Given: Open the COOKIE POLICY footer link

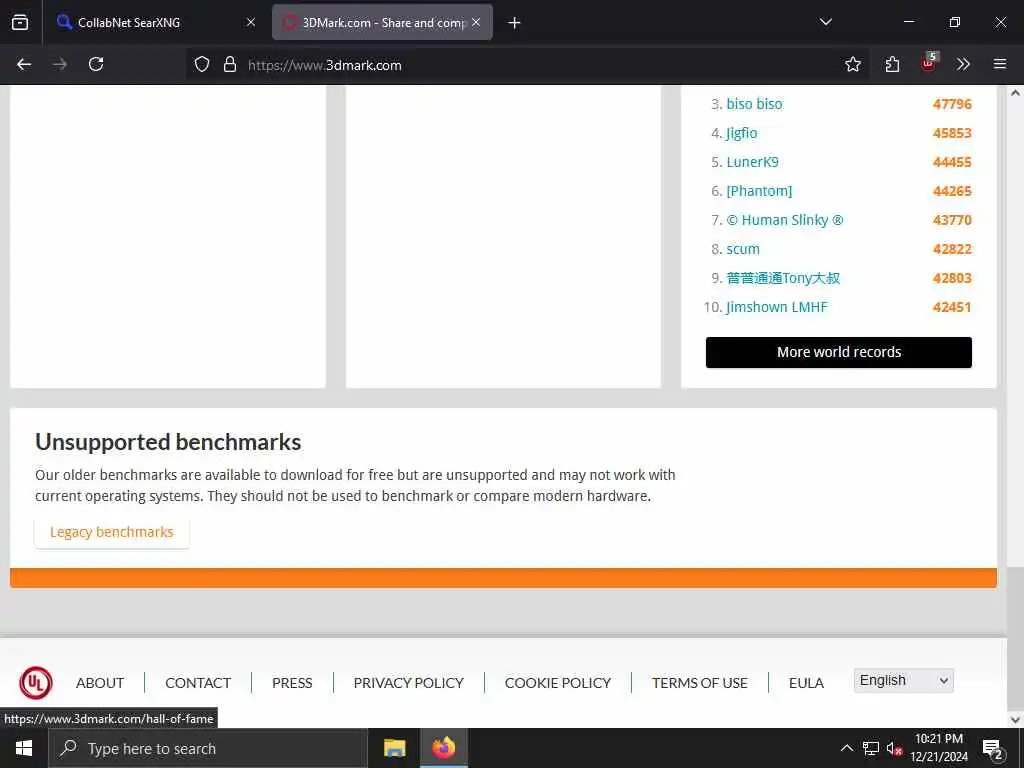Looking at the screenshot, I should [558, 683].
